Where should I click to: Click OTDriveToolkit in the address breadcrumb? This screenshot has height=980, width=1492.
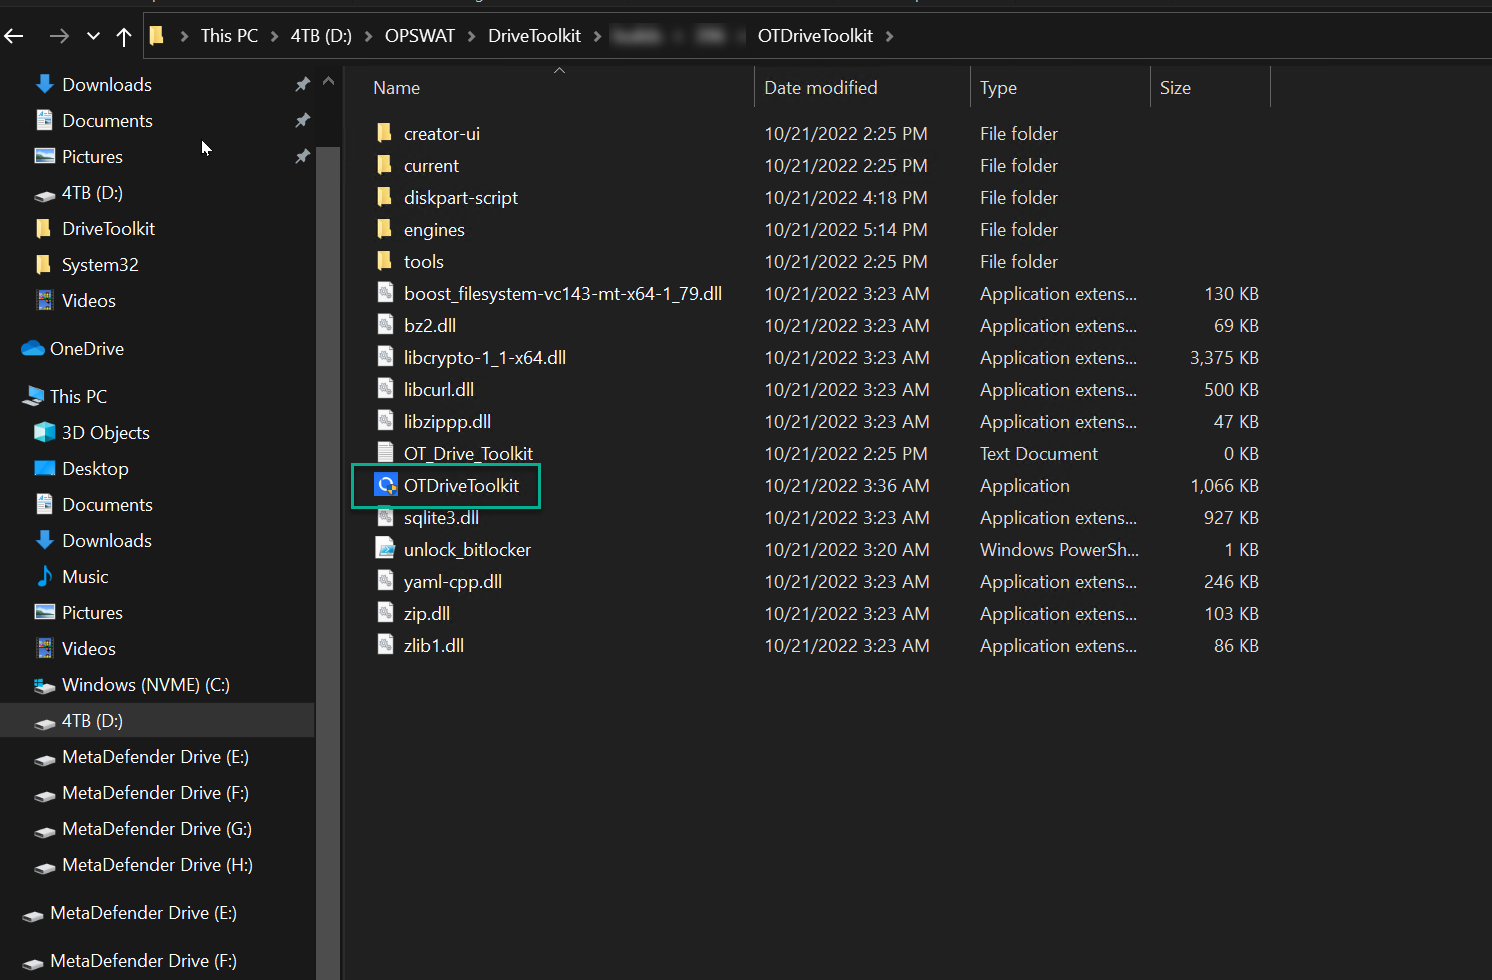point(815,36)
